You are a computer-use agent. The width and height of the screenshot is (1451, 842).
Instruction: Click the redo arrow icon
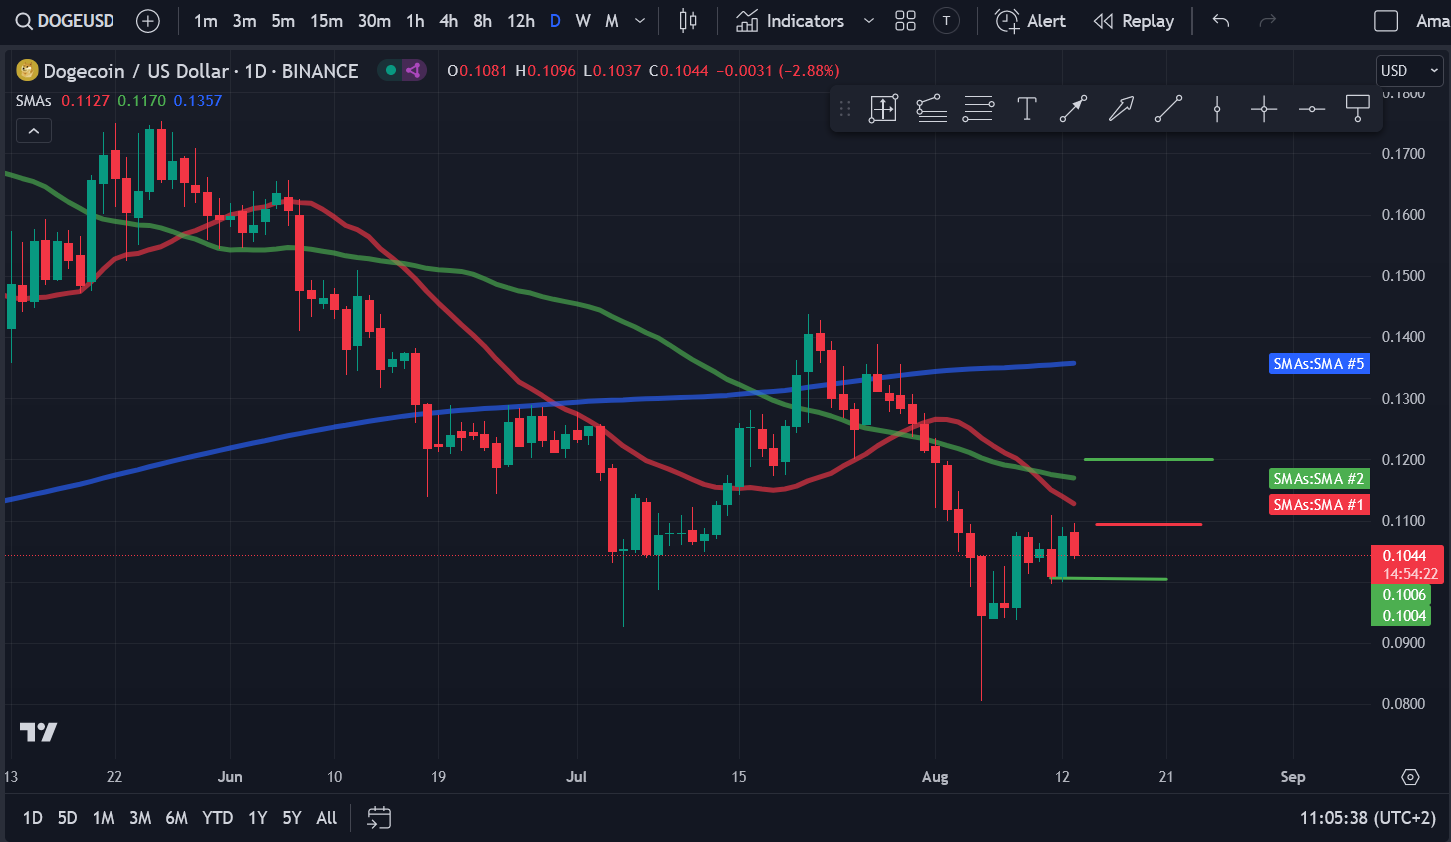1267,21
